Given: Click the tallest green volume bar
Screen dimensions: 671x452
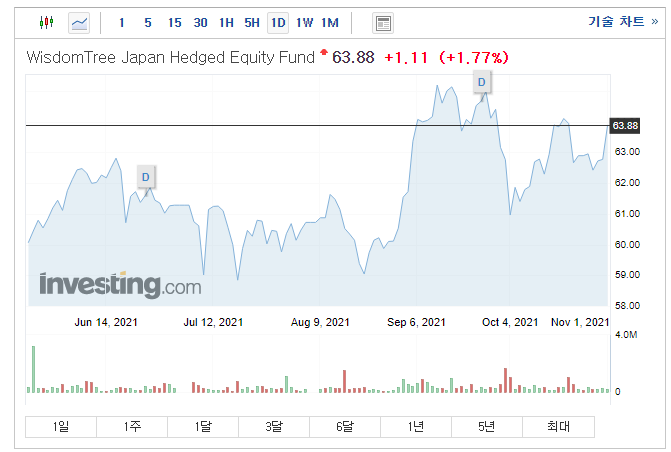Looking at the screenshot, I should 33,369.
